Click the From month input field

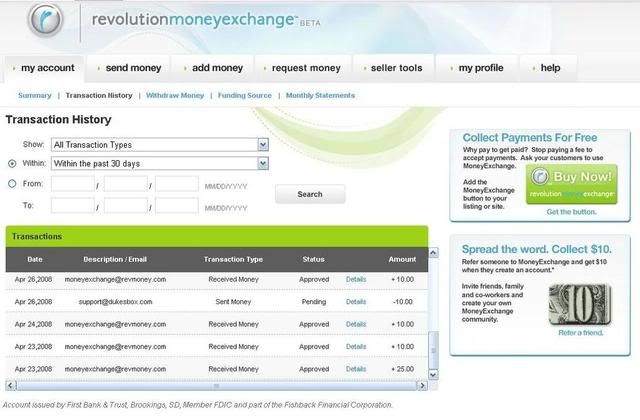73,184
